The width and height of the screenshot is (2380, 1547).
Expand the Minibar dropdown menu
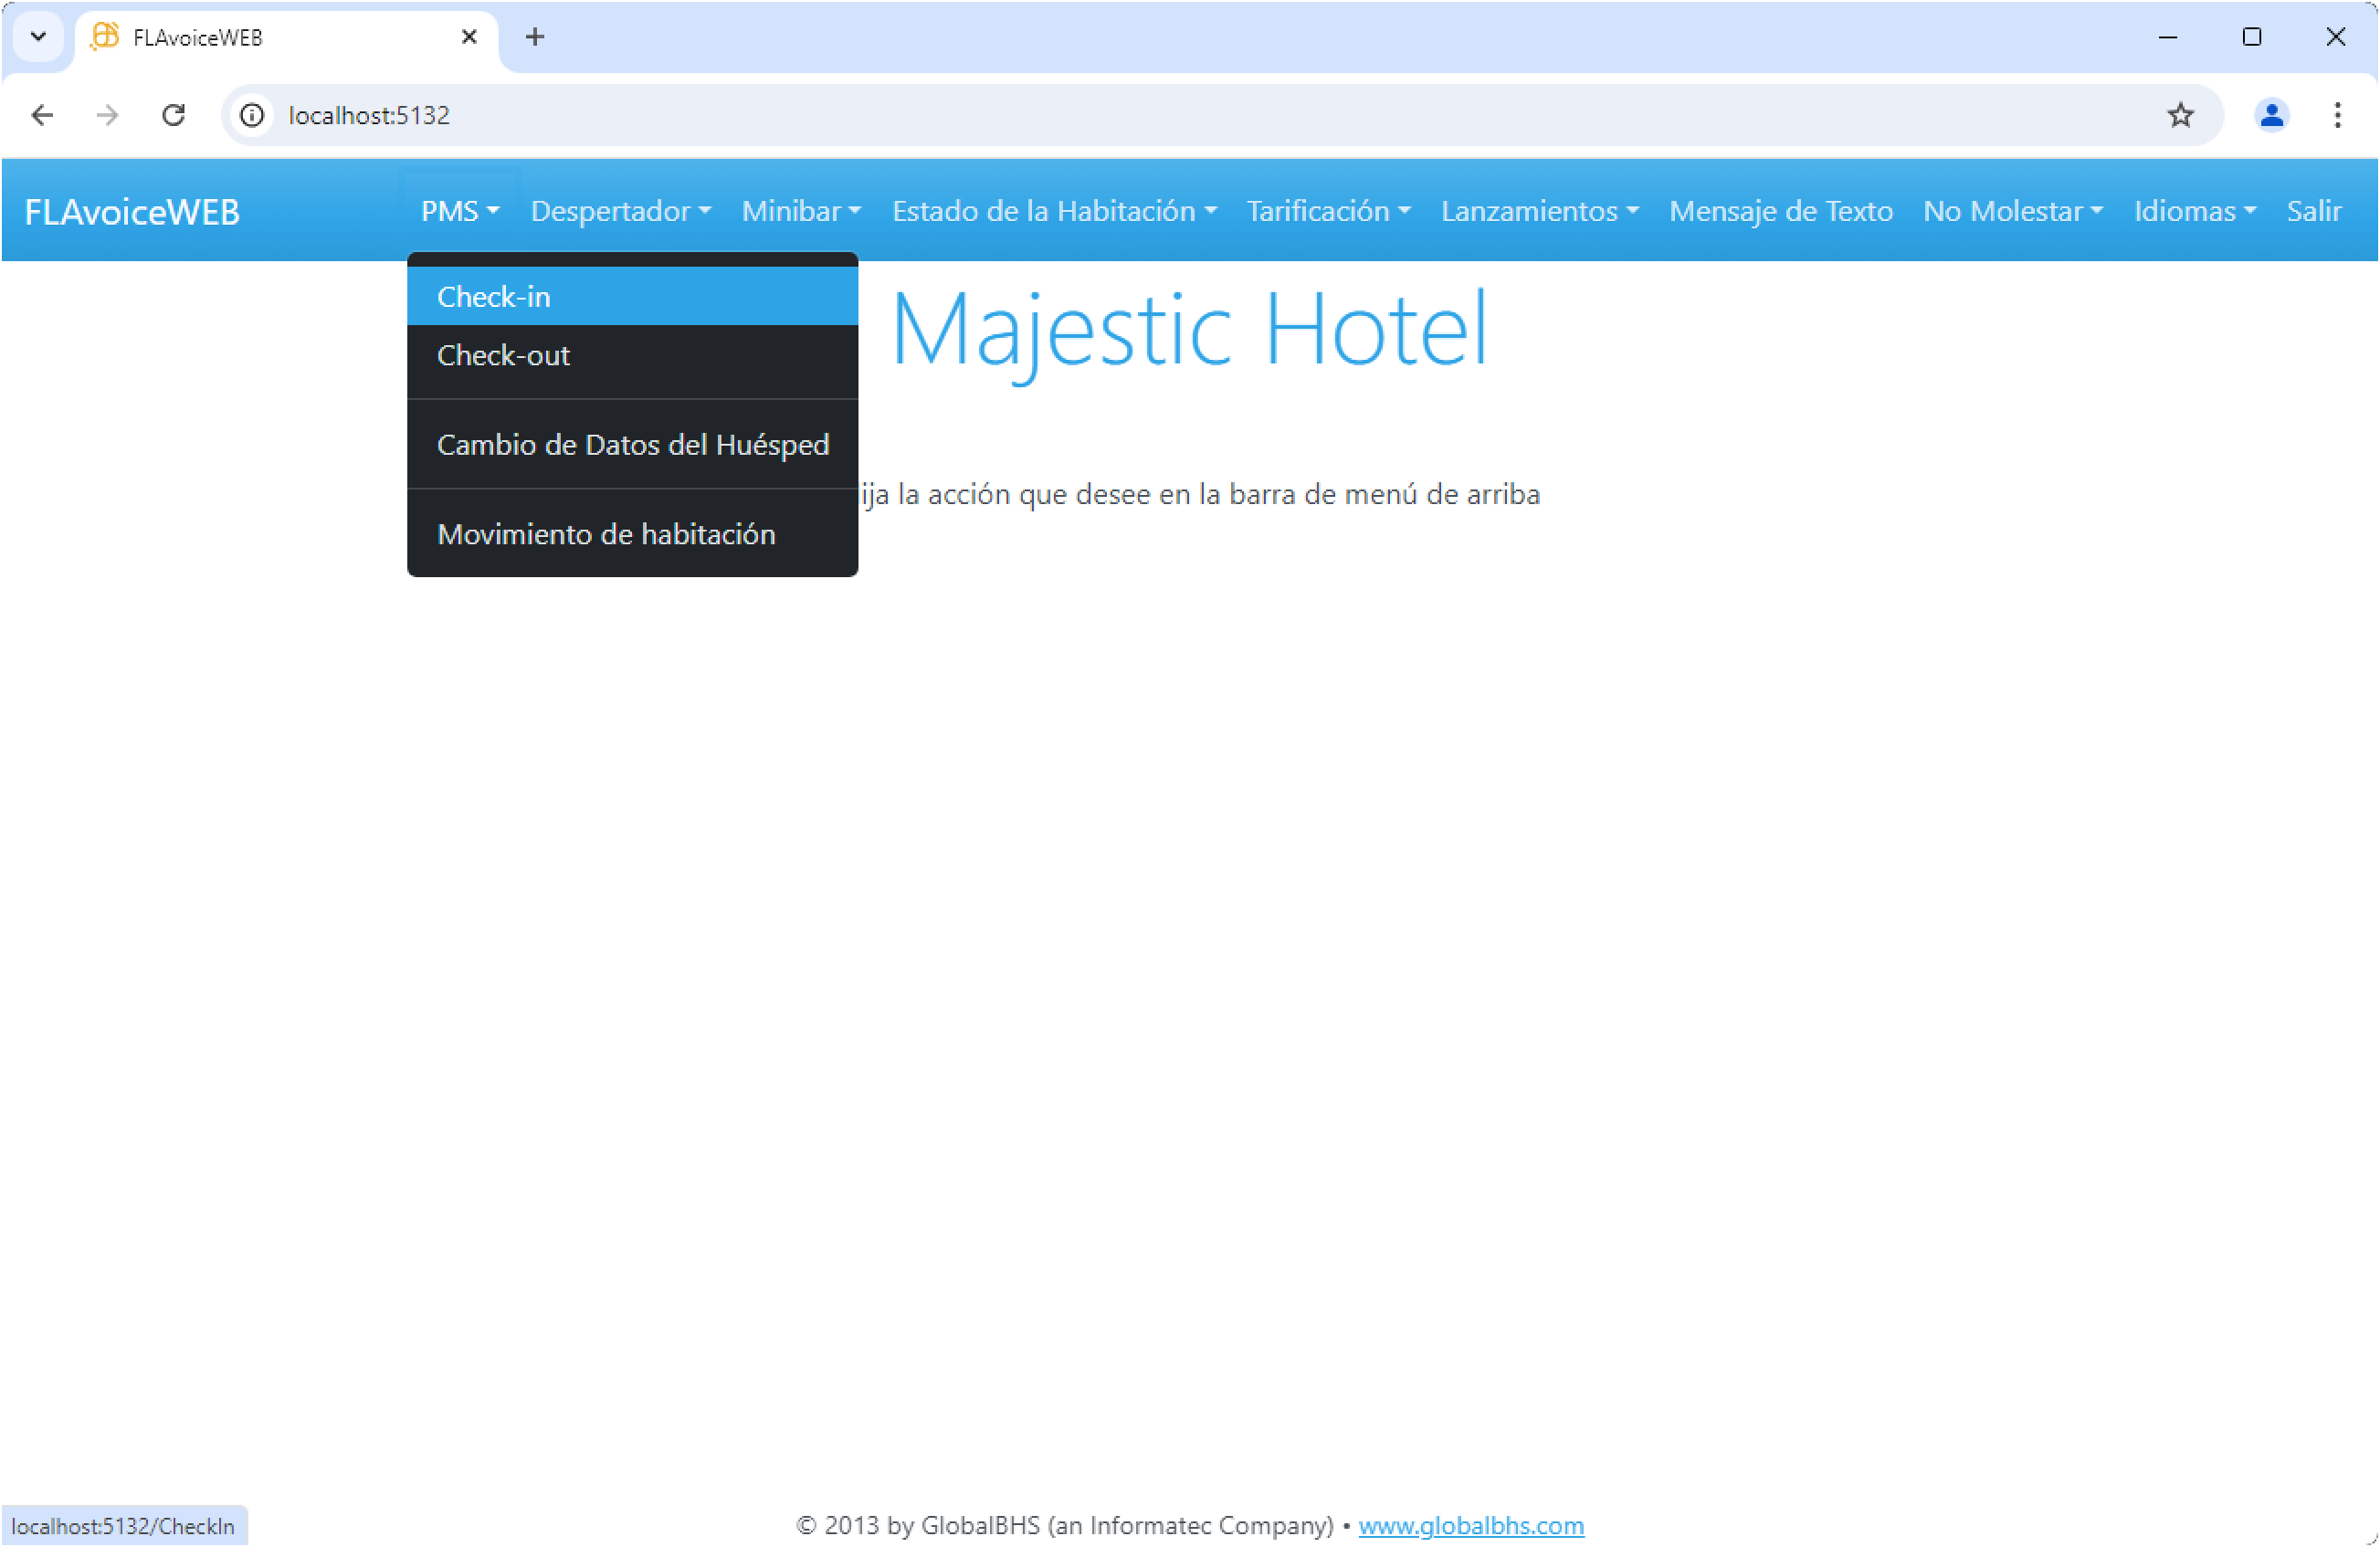coord(800,211)
